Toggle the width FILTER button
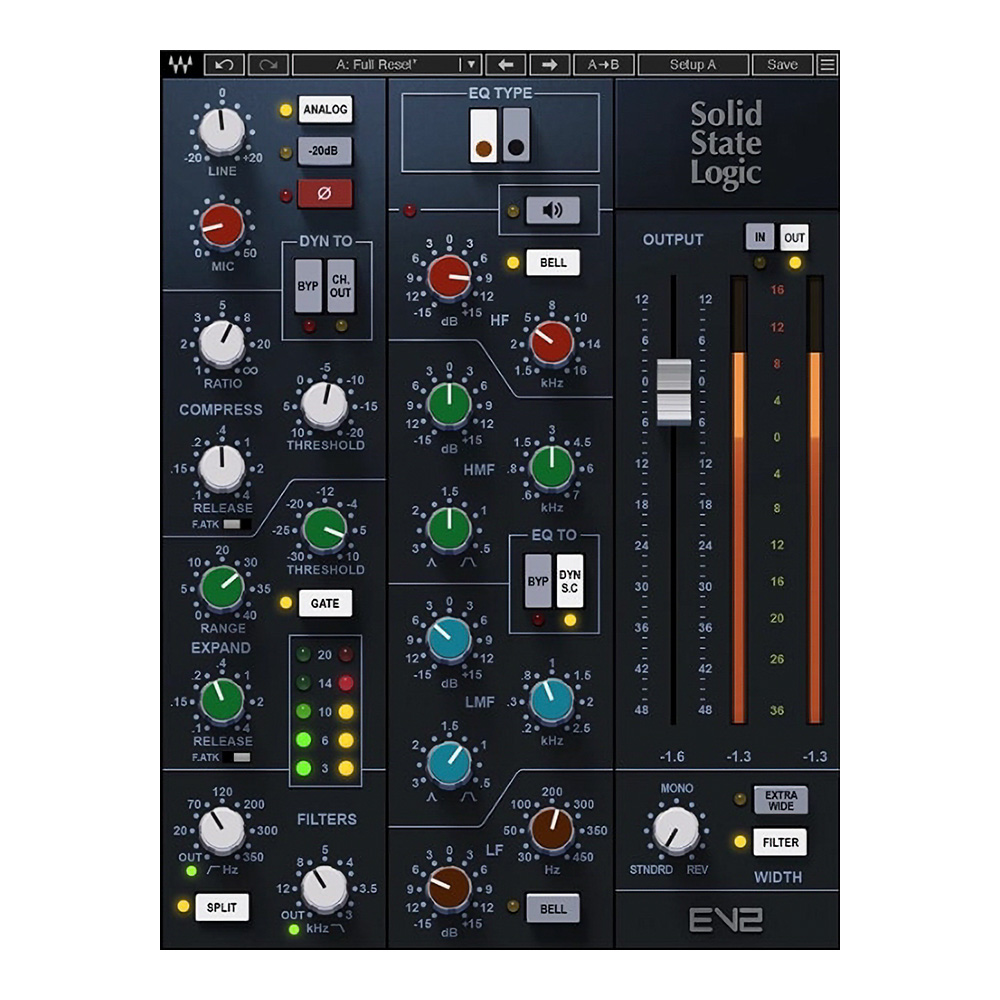The image size is (1000, 1000). (781, 842)
